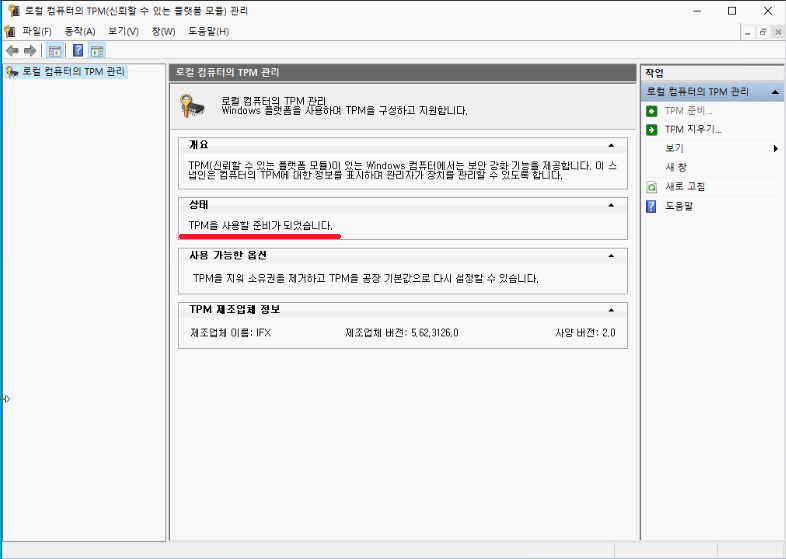Click 새로 고침 in the action pane
The width and height of the screenshot is (786, 559).
685,187
